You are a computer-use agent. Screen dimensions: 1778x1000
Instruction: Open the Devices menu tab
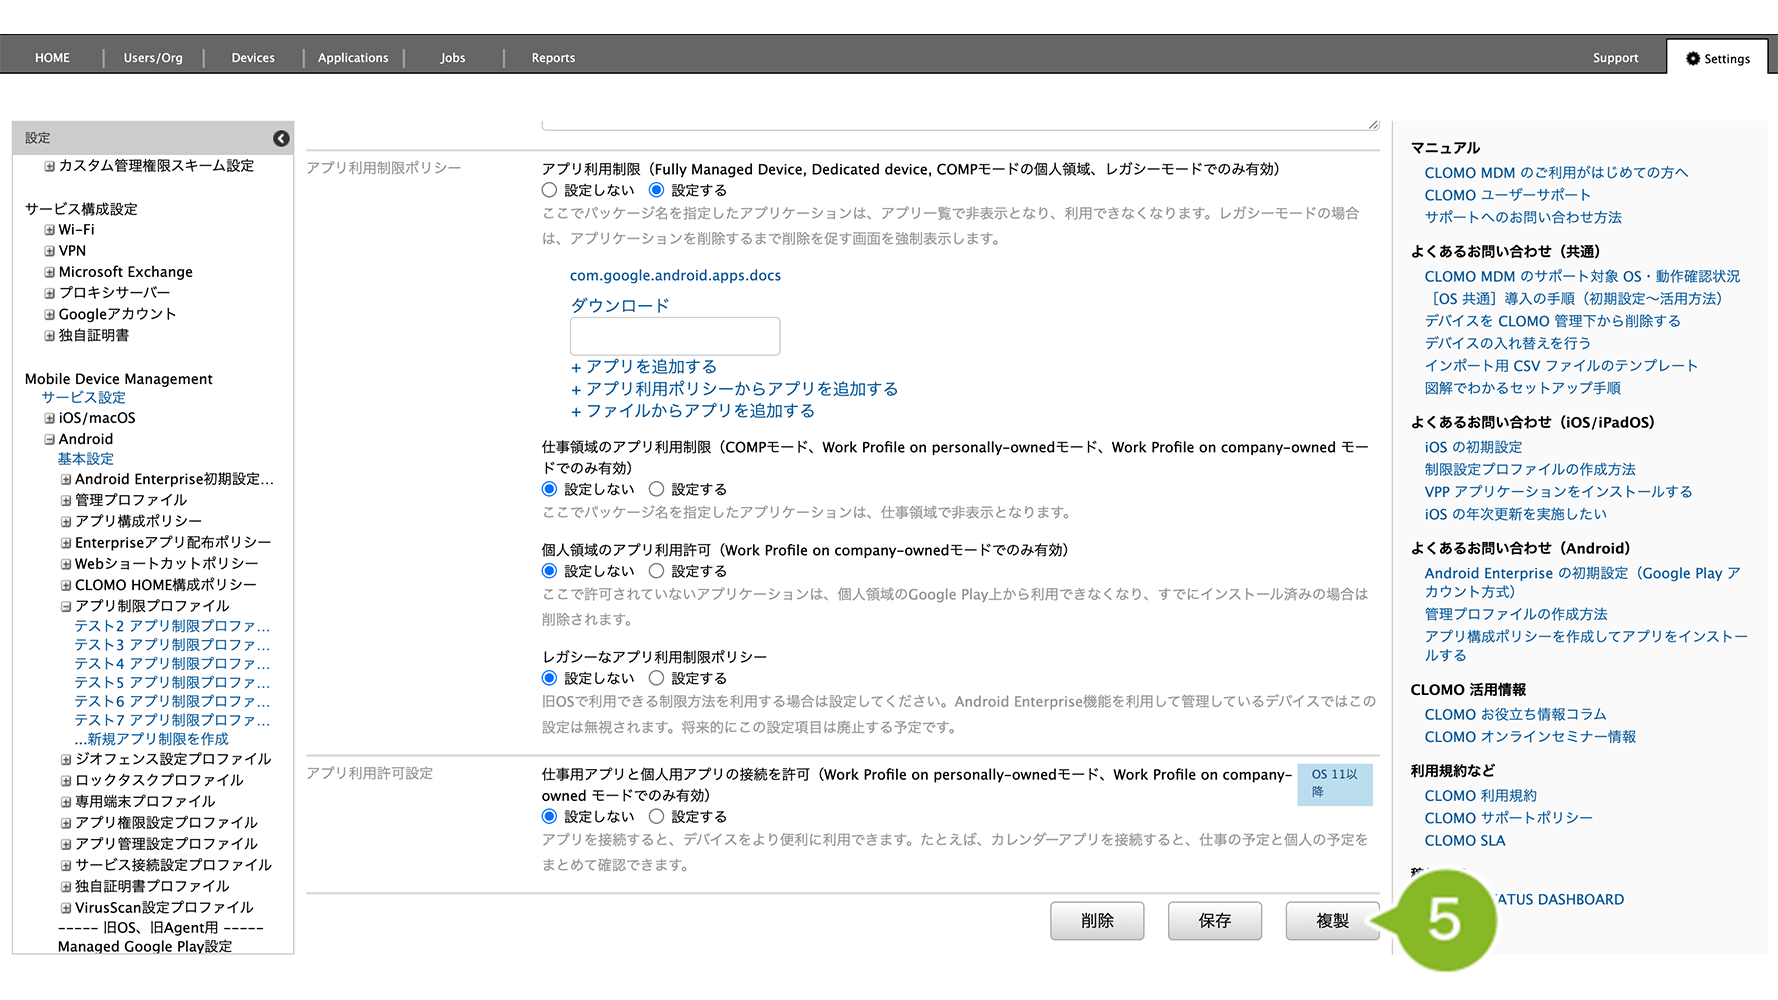click(253, 58)
